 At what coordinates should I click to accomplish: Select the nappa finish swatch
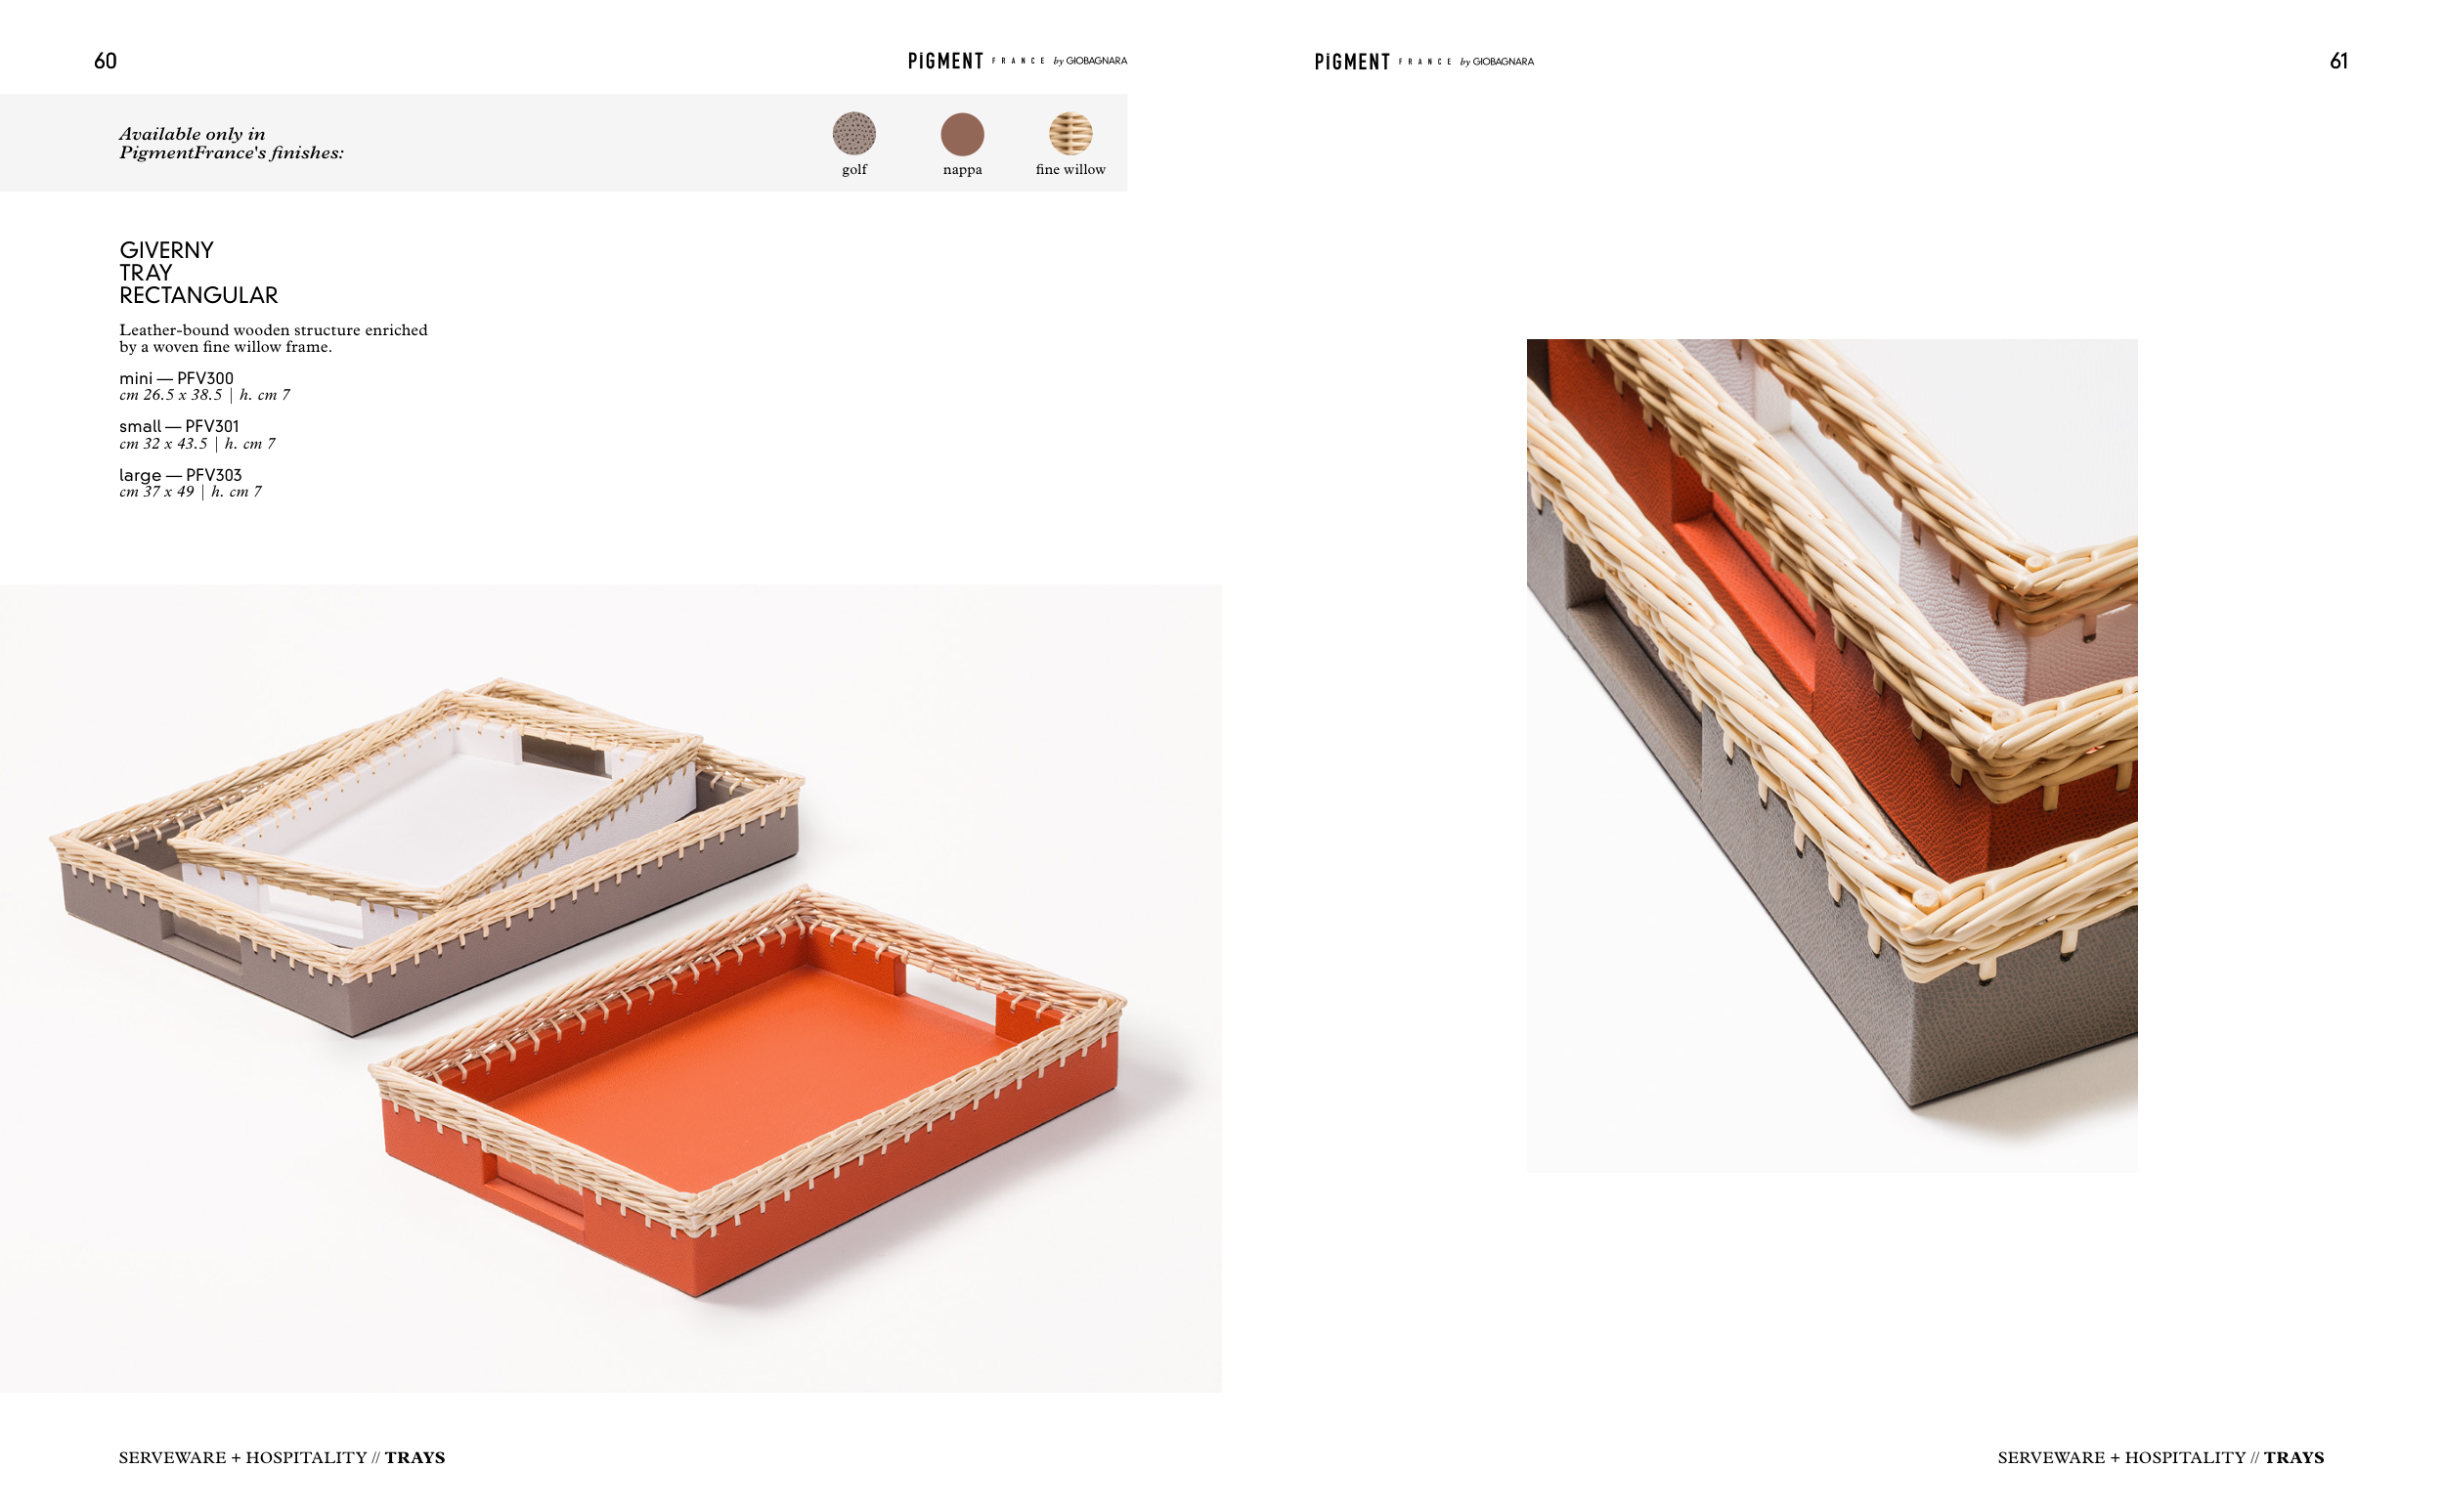[x=962, y=133]
